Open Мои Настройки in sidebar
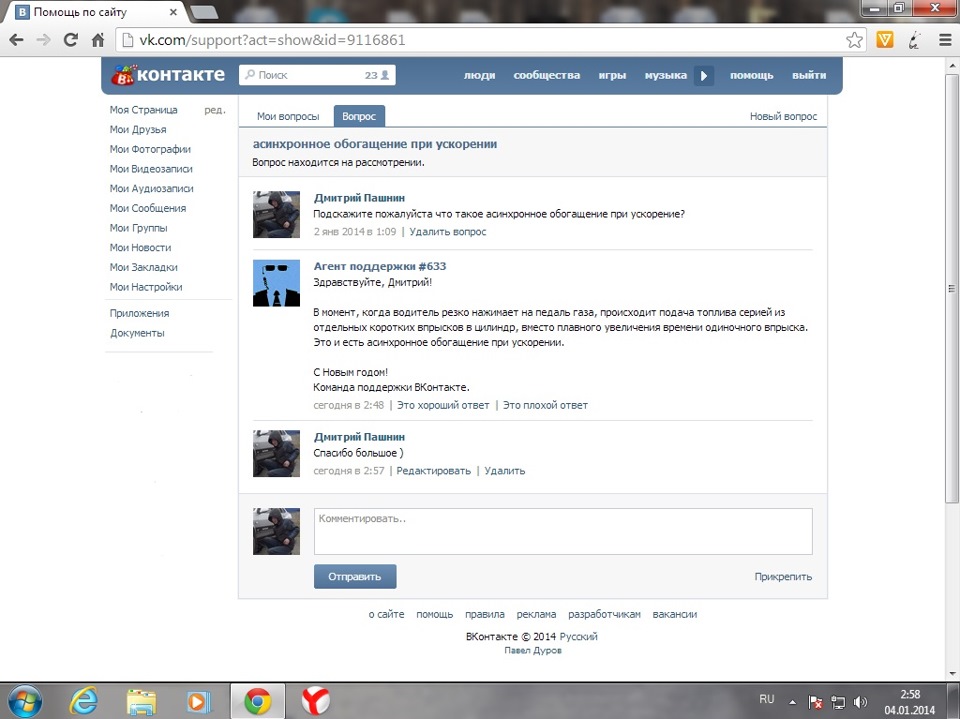The image size is (960, 719). (146, 287)
